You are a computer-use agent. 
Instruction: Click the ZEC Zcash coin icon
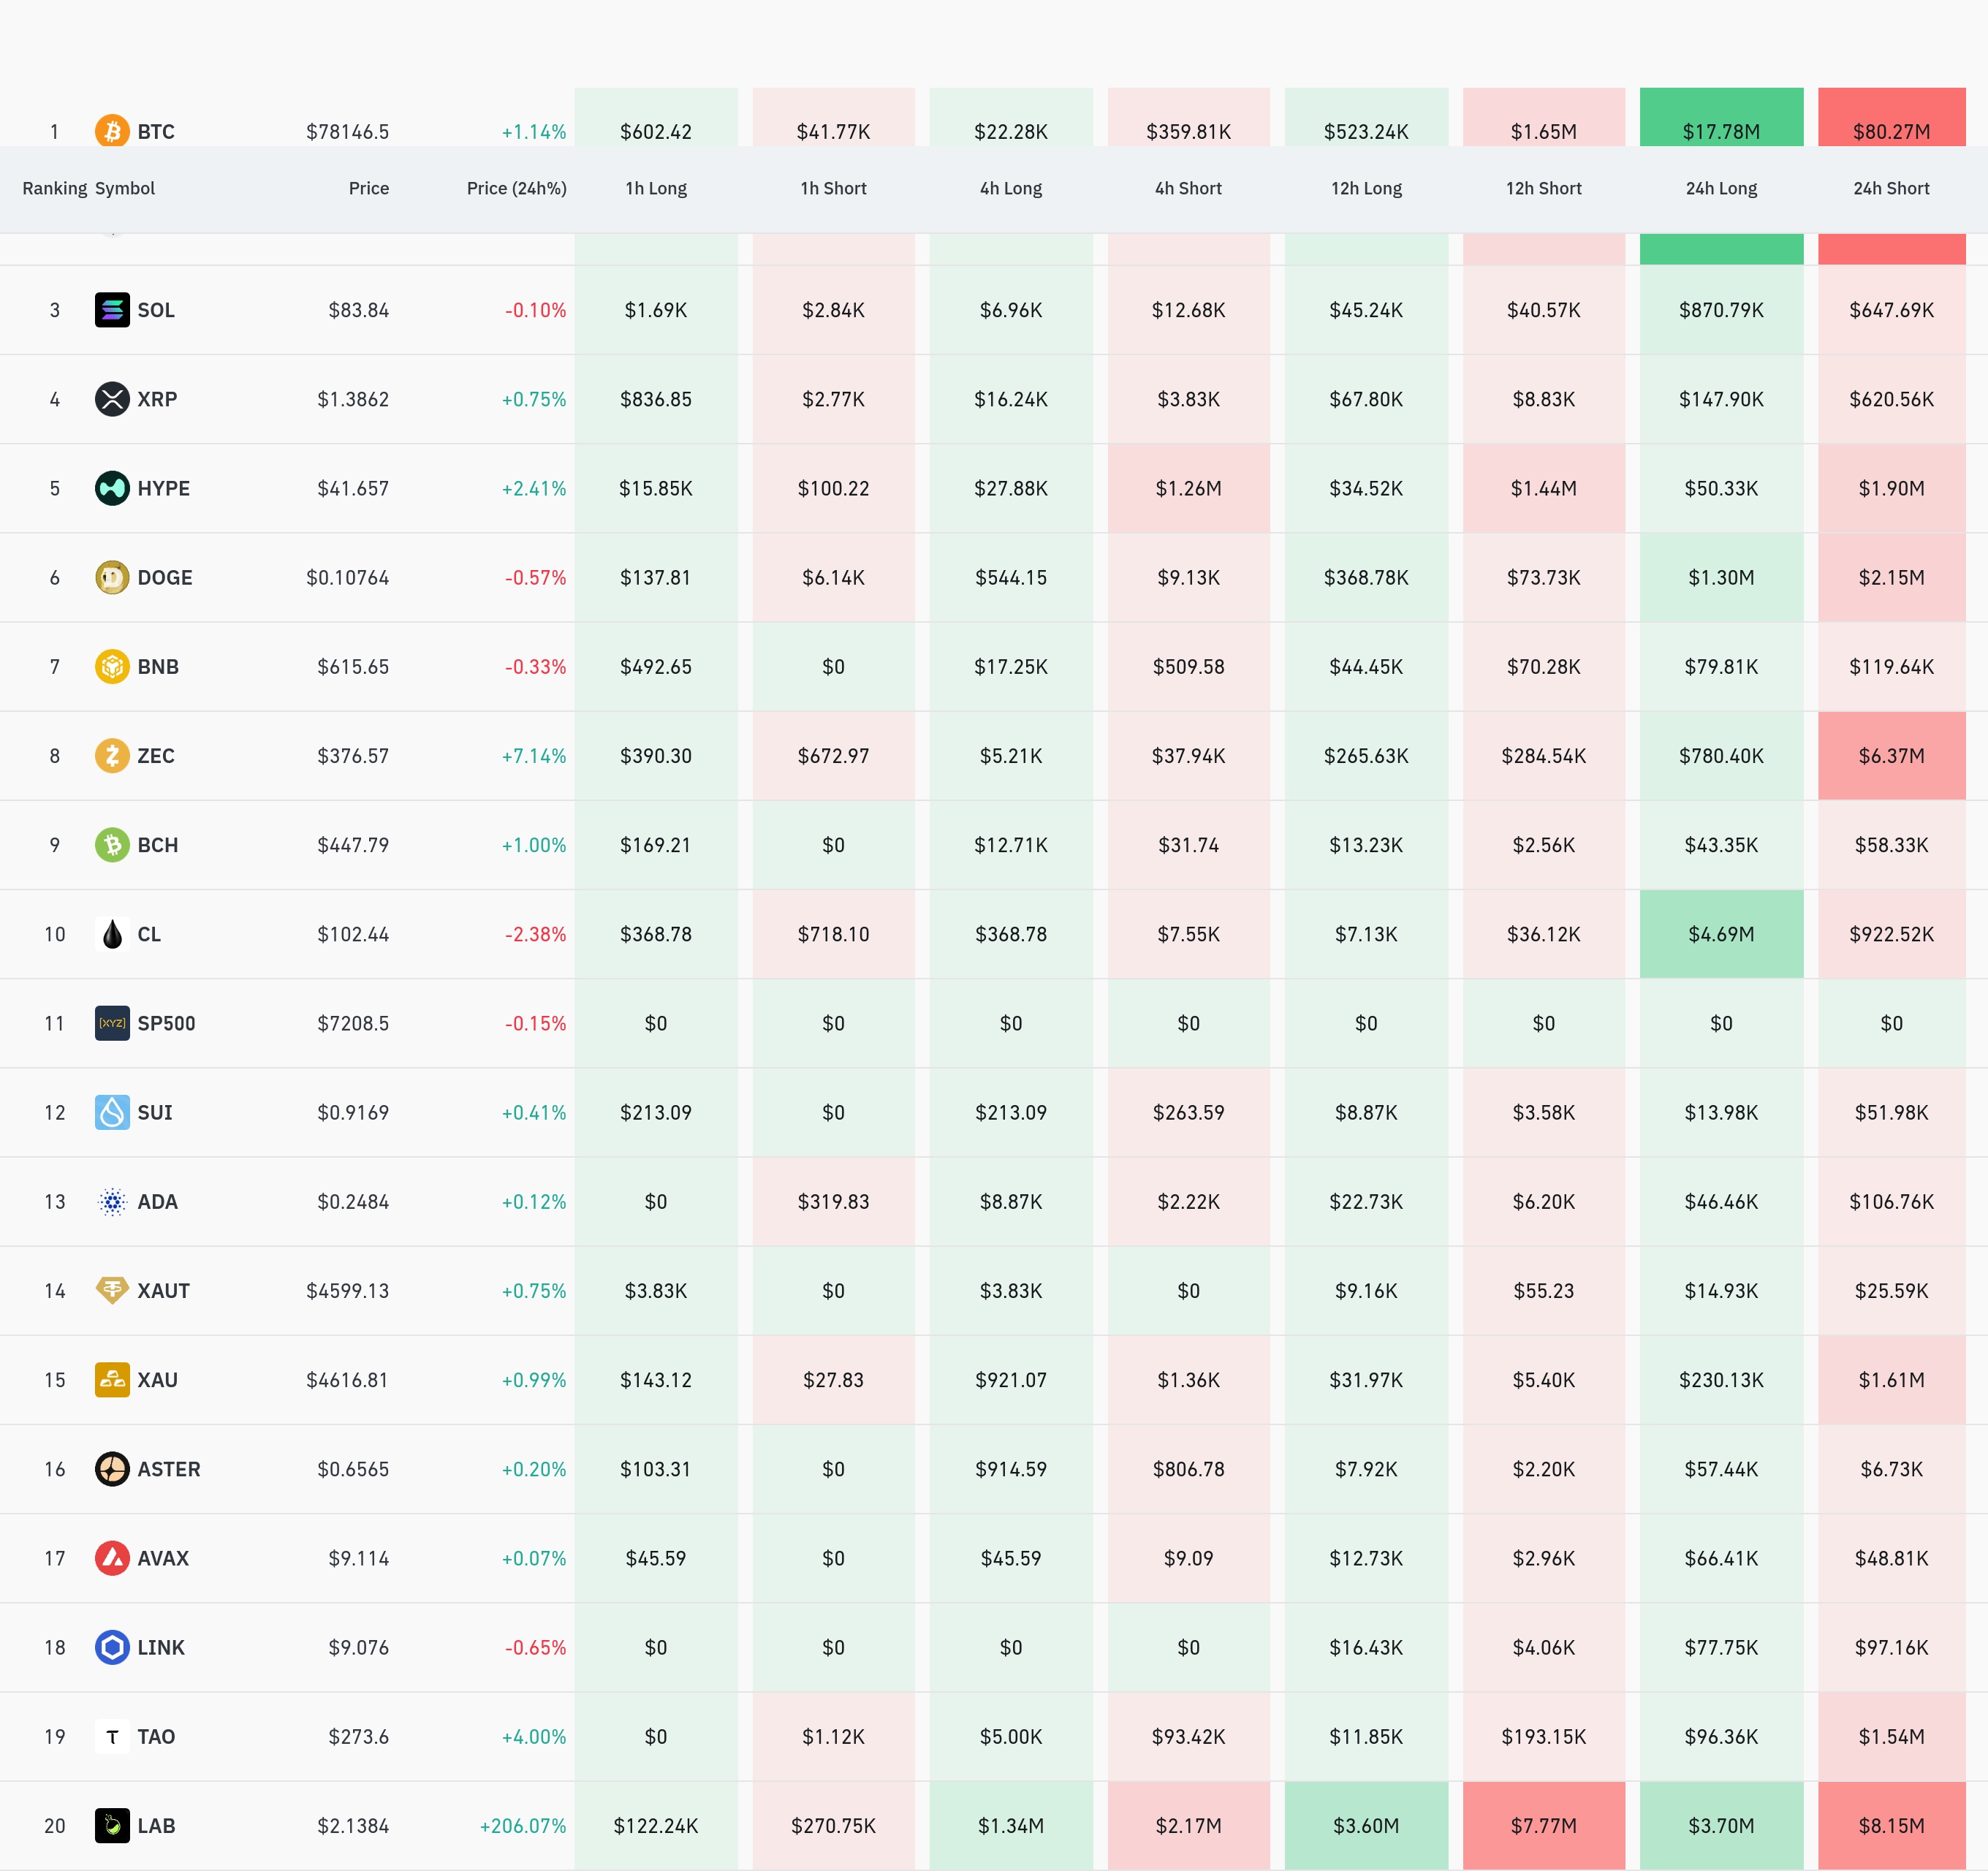click(x=112, y=755)
